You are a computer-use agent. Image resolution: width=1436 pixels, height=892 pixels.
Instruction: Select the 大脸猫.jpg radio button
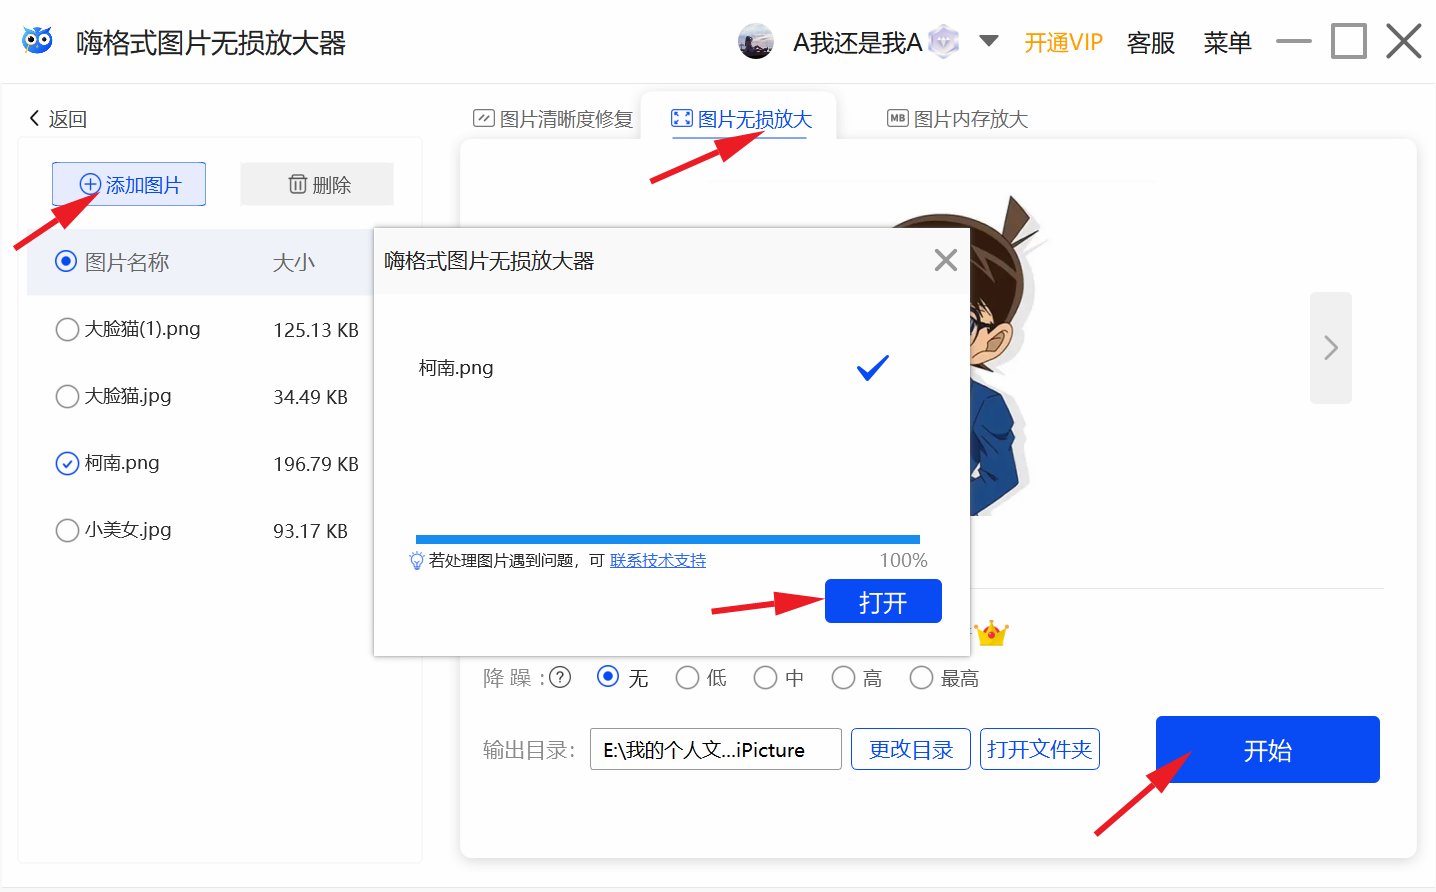coord(66,396)
